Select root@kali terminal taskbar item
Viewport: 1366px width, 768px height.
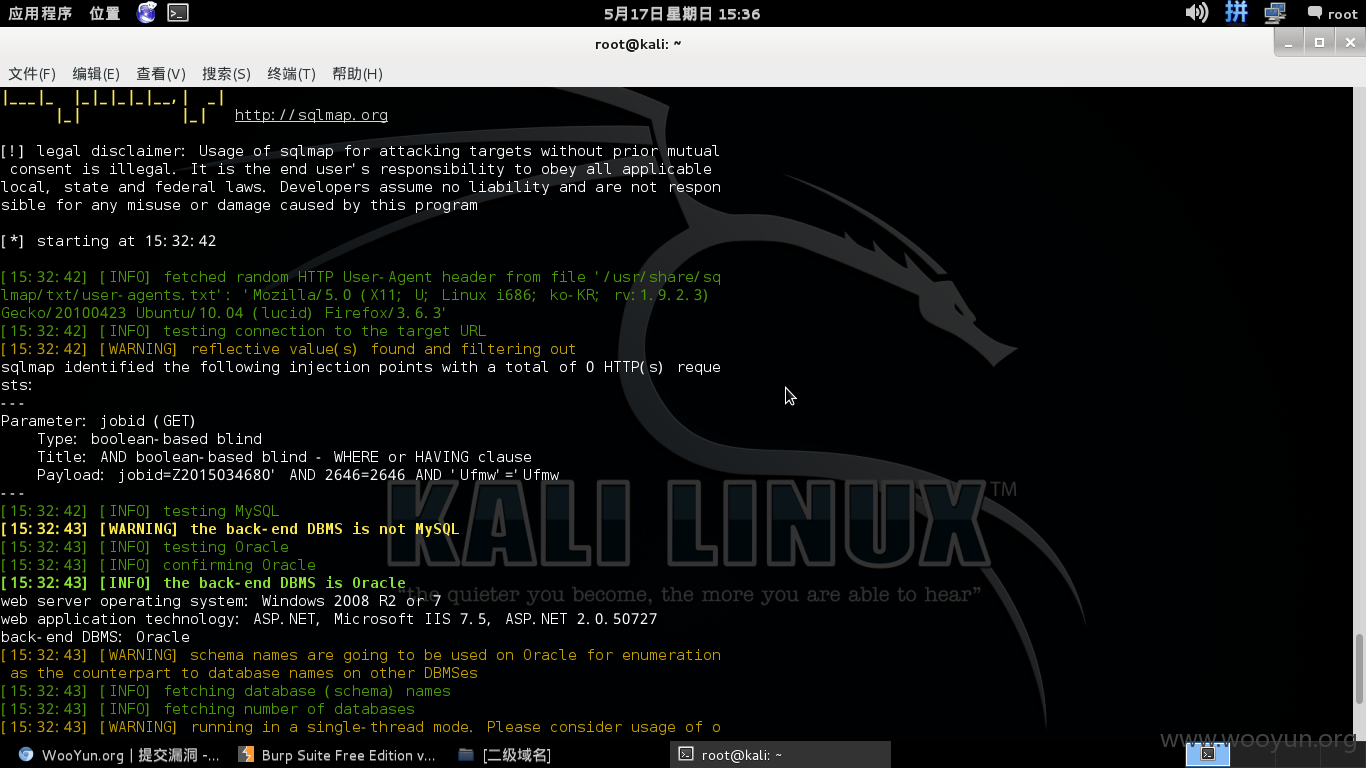(780, 755)
